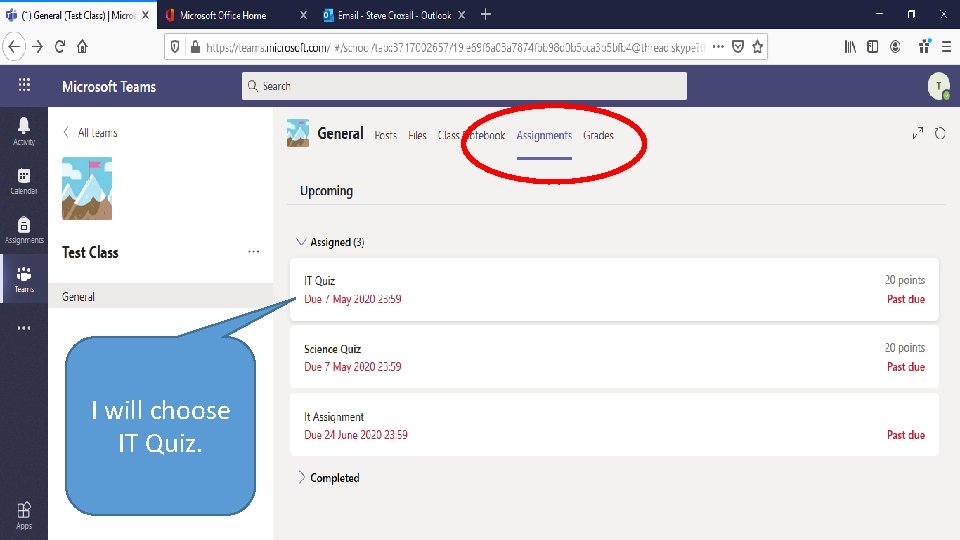Open the browser hamburger menu
This screenshot has width=960, height=540.
click(x=947, y=47)
